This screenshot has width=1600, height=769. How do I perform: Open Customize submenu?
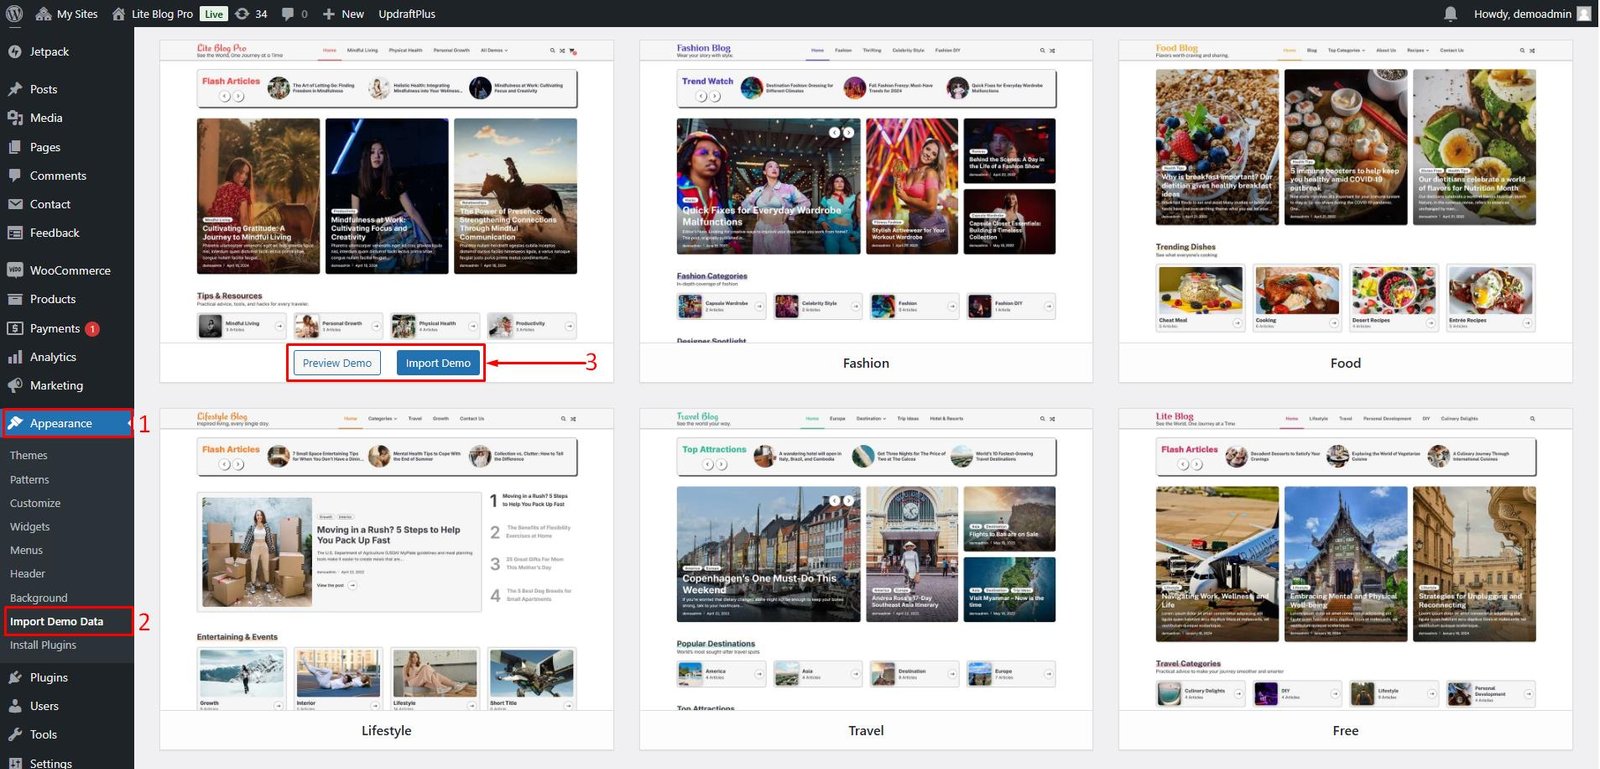[35, 503]
